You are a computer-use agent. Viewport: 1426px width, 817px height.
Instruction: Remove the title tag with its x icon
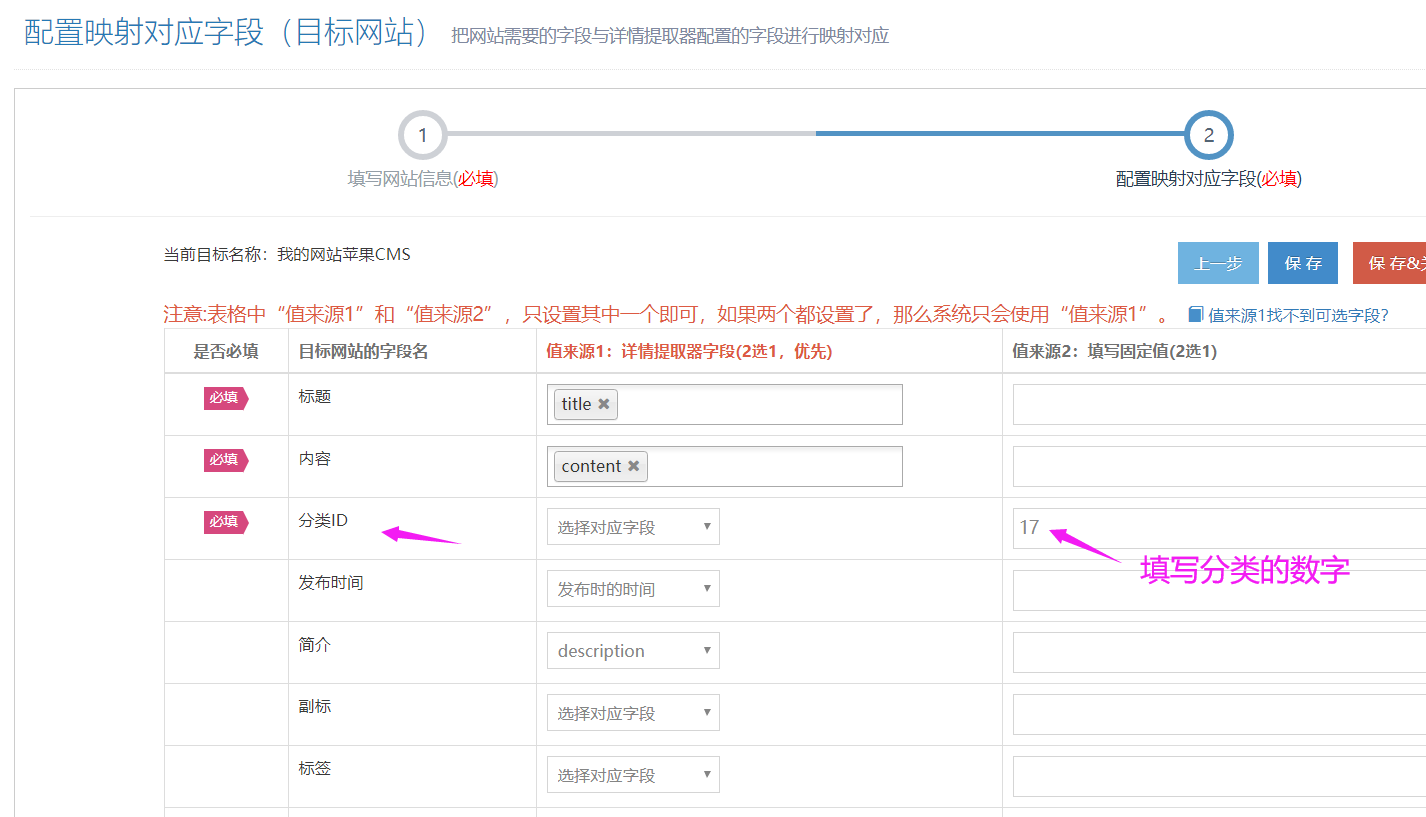[x=604, y=404]
